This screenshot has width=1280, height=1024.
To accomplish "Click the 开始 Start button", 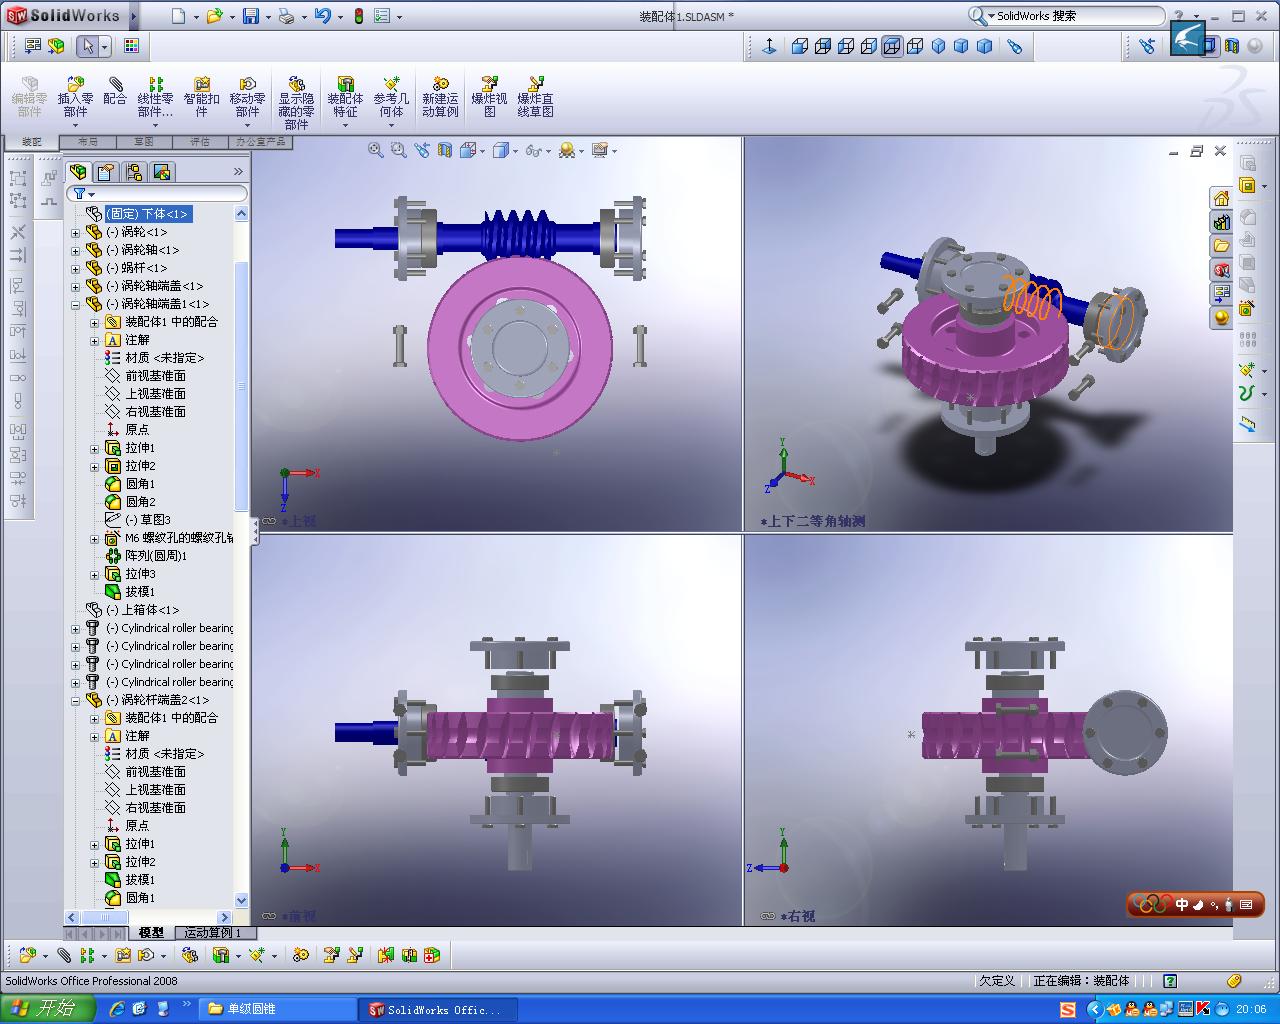I will tap(47, 1009).
